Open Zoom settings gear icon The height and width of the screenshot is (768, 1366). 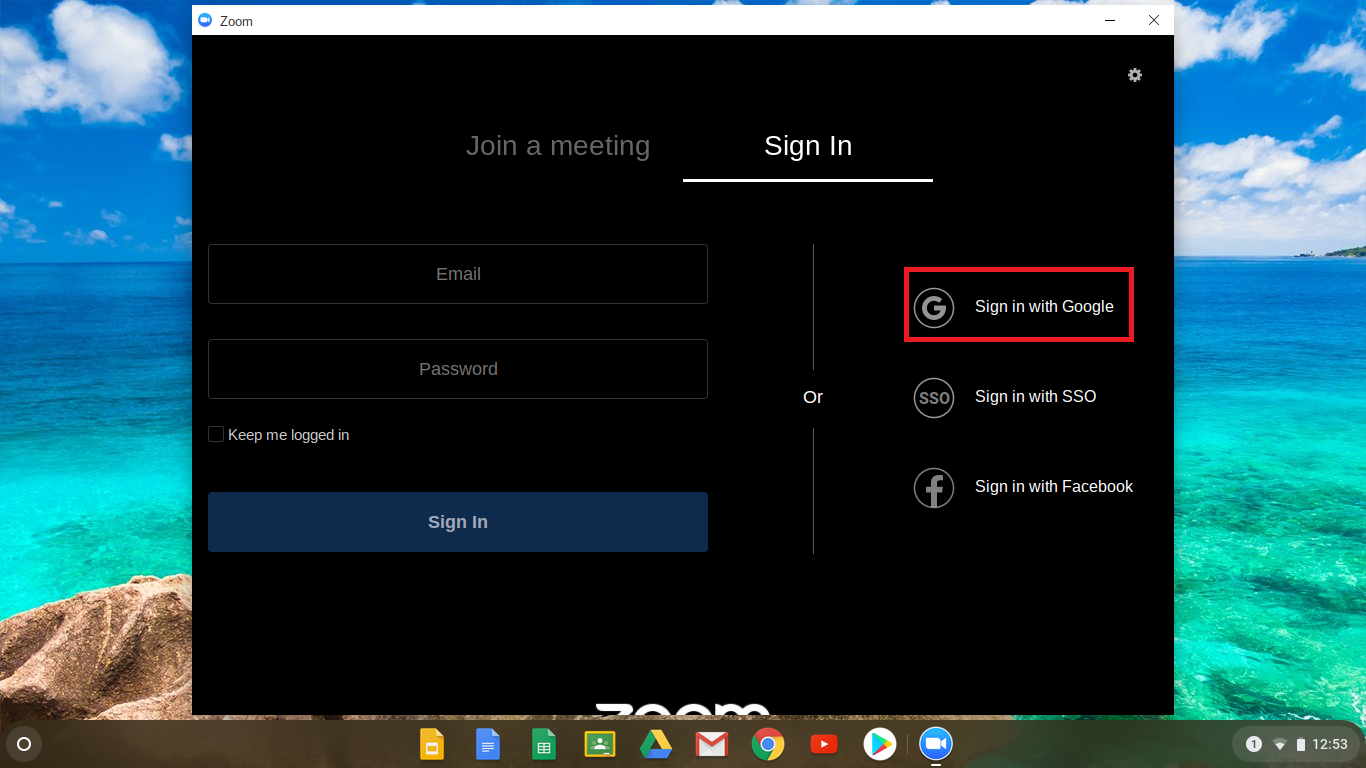tap(1135, 75)
